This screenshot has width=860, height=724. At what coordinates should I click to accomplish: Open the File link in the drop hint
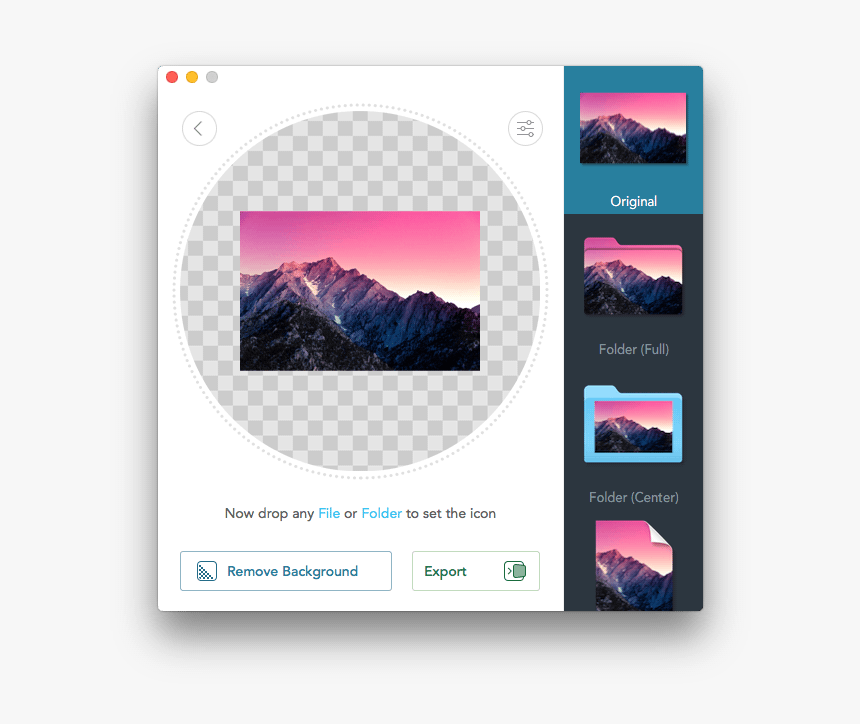coord(329,513)
